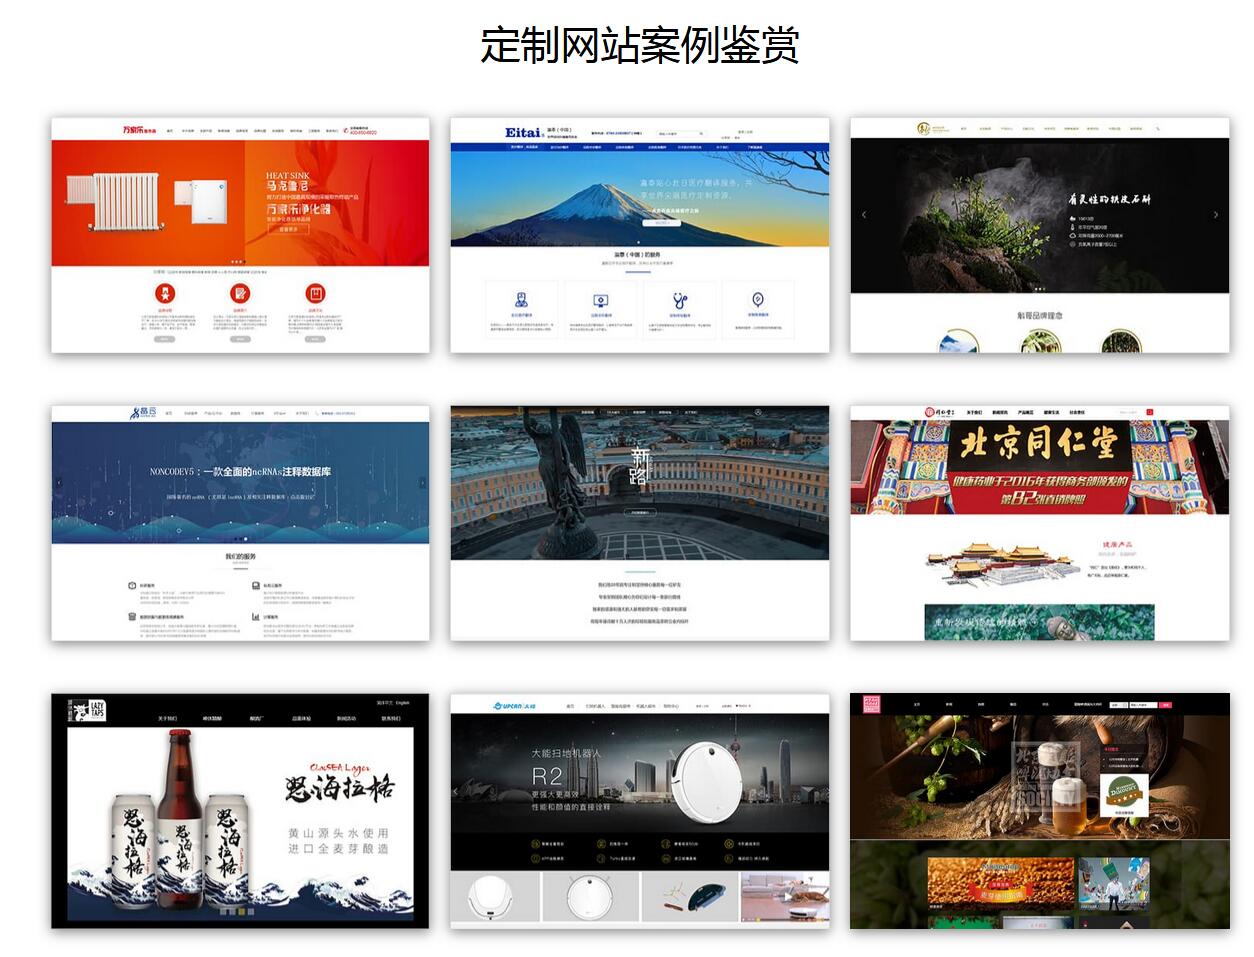This screenshot has width=1254, height=957.
Task: Click the red star badge service icon
Action: [x=165, y=293]
